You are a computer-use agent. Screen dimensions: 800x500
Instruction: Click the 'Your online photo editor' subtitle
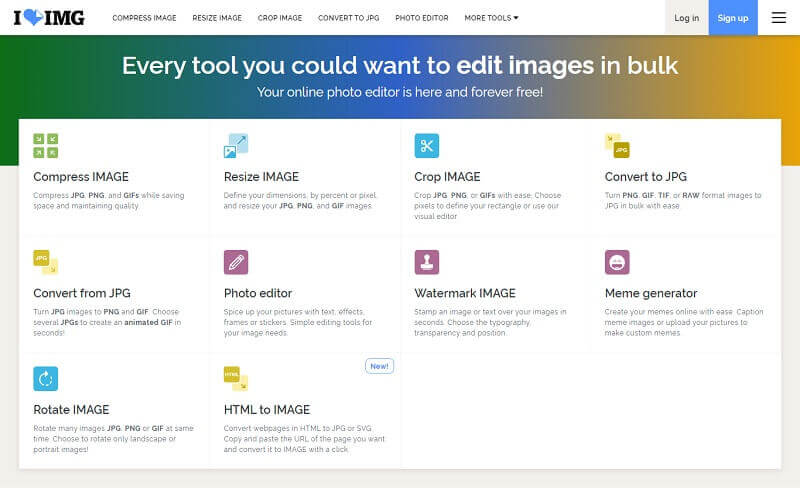tap(399, 92)
